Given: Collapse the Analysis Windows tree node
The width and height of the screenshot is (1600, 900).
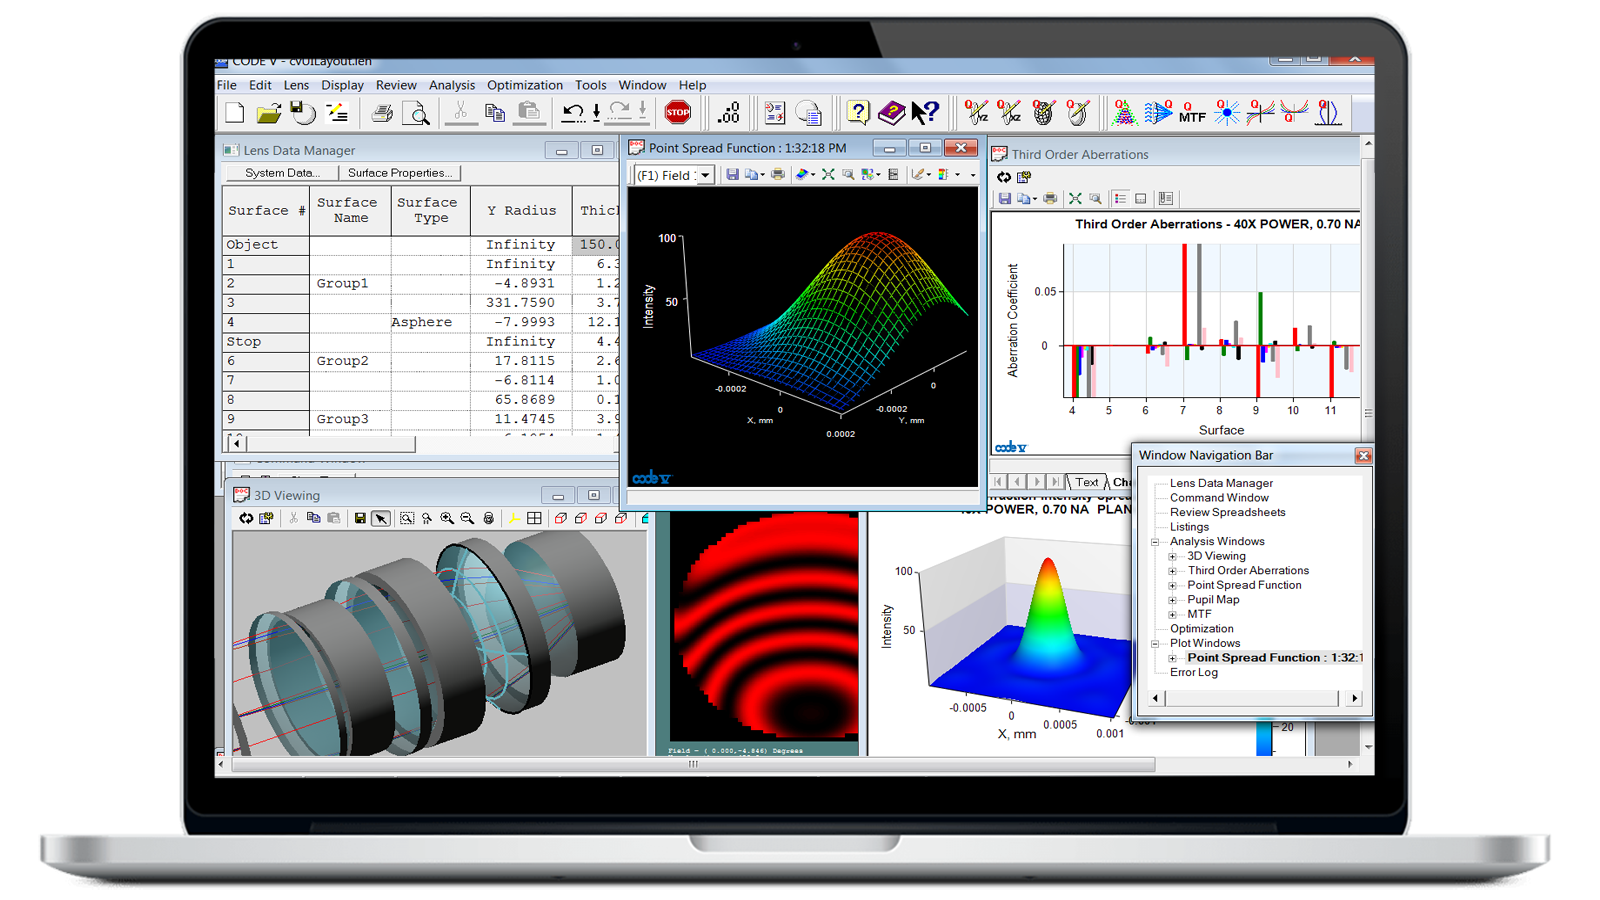Looking at the screenshot, I should [1155, 542].
